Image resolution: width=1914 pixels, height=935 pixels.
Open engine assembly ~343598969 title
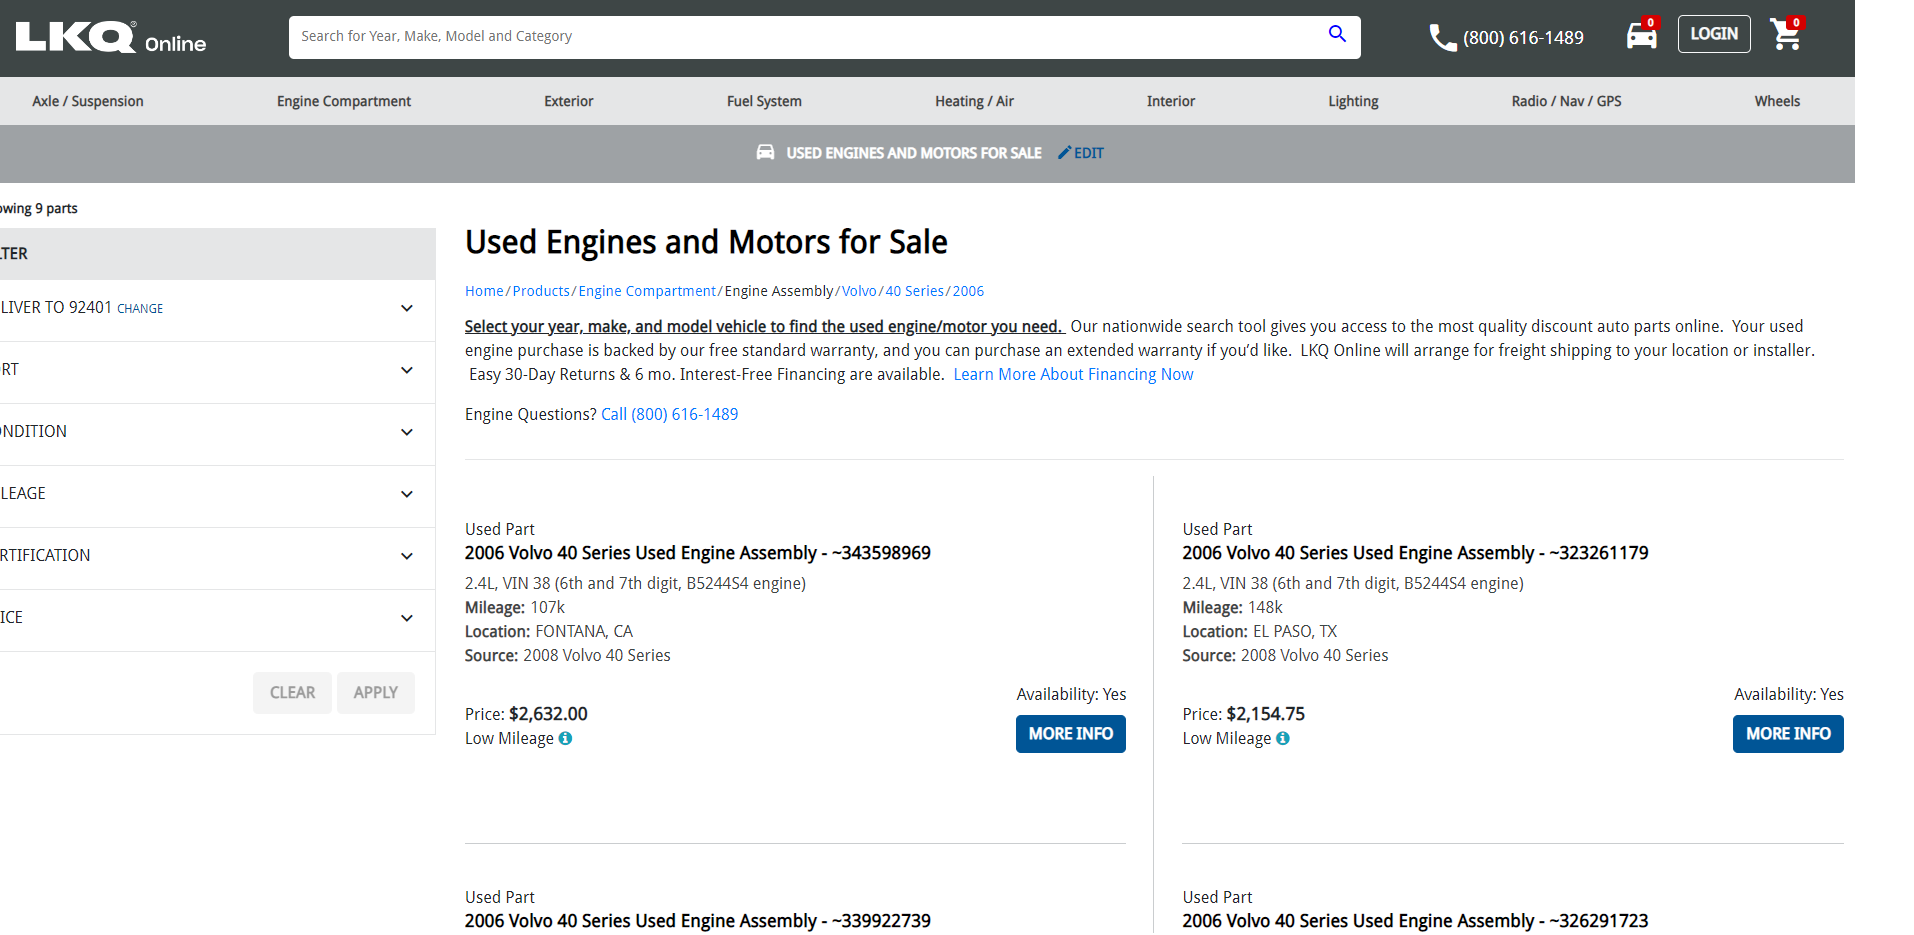pos(698,553)
